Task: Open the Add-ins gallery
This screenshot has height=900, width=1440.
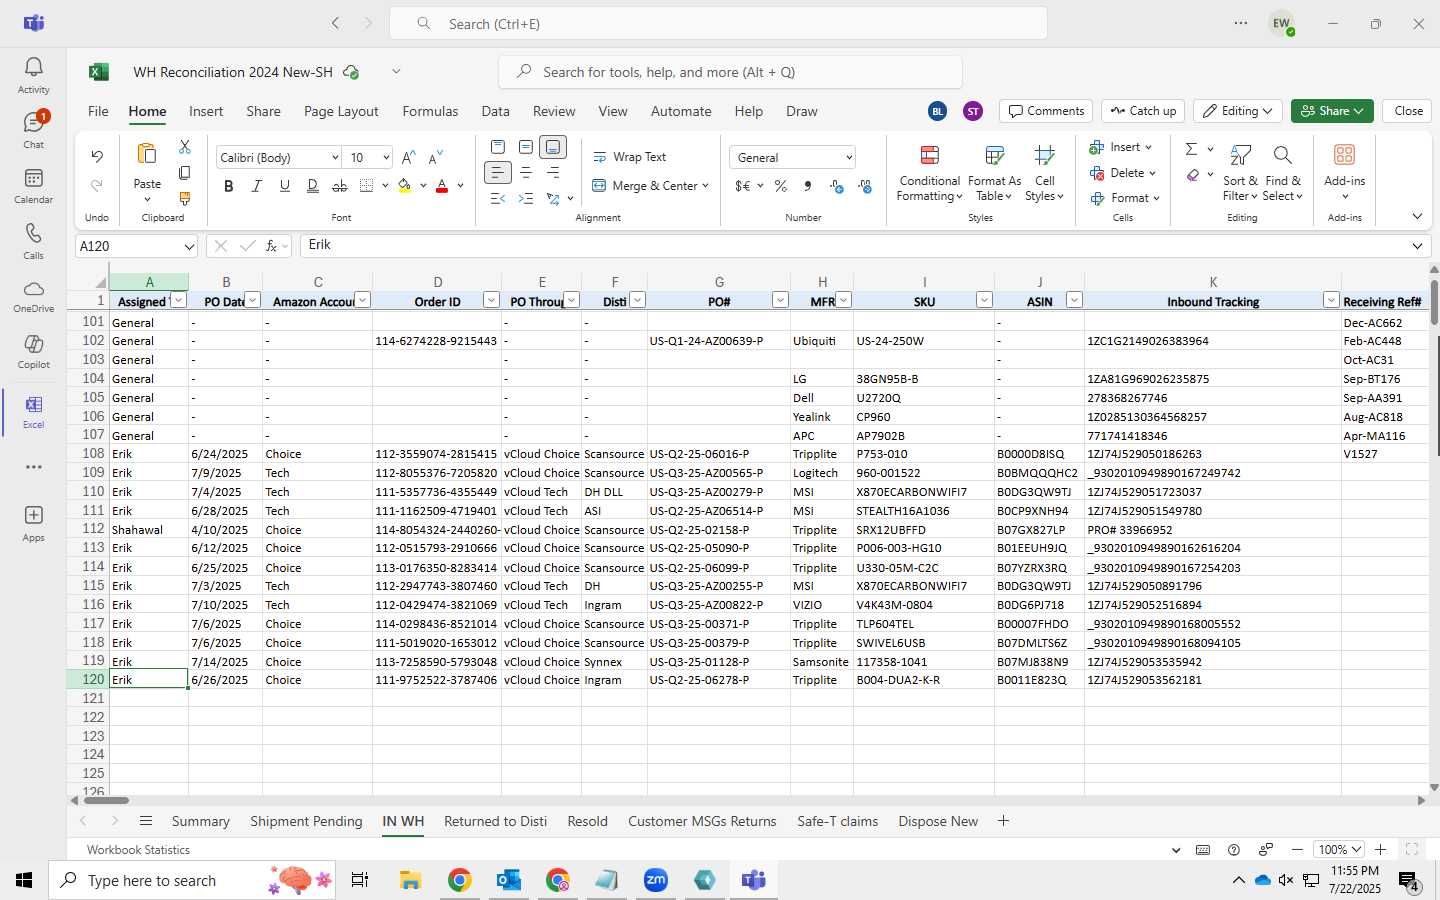Action: click(x=1344, y=172)
